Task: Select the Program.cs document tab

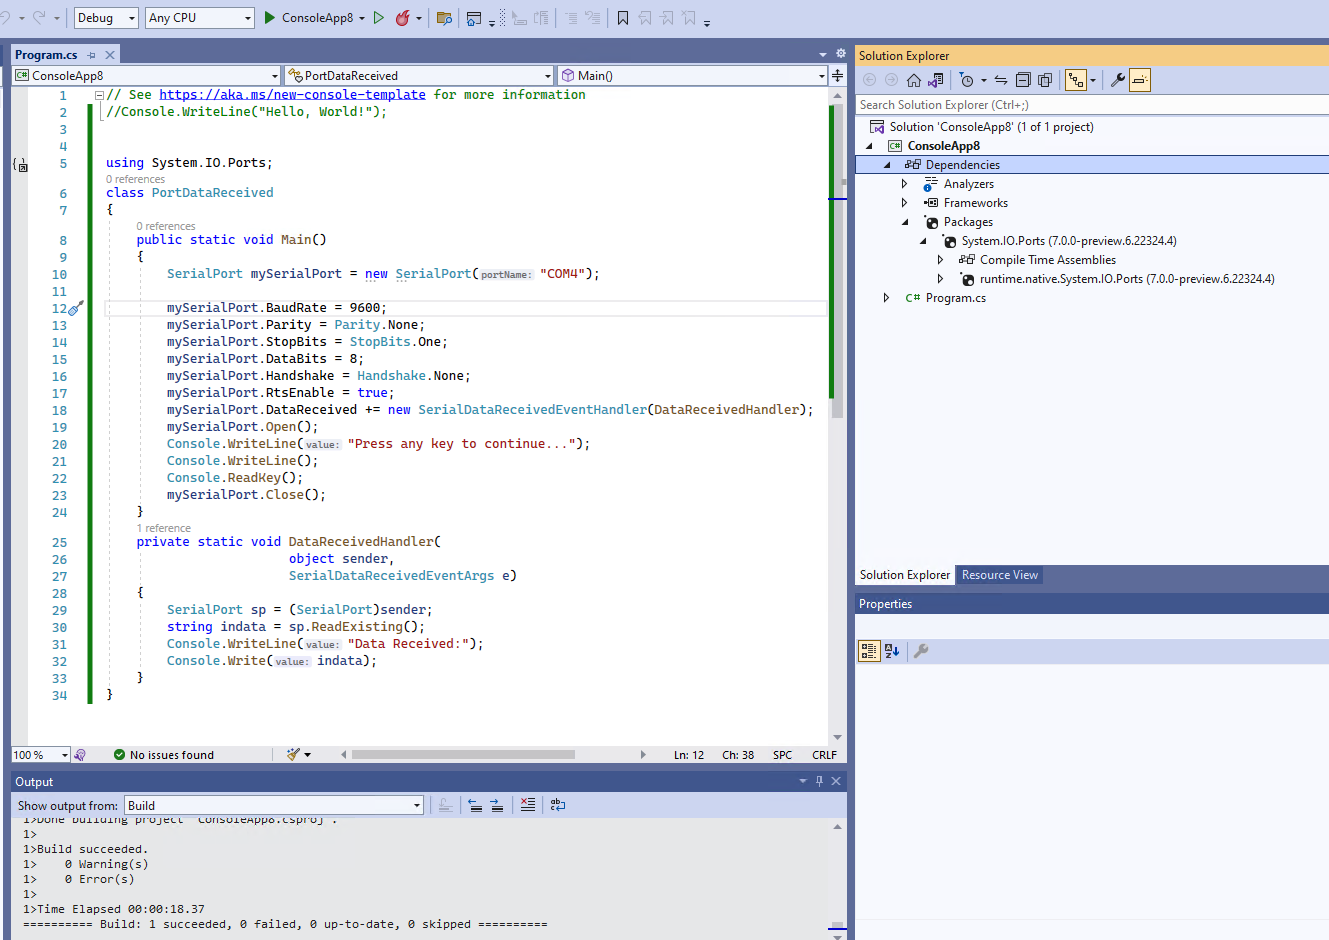Action: (45, 55)
